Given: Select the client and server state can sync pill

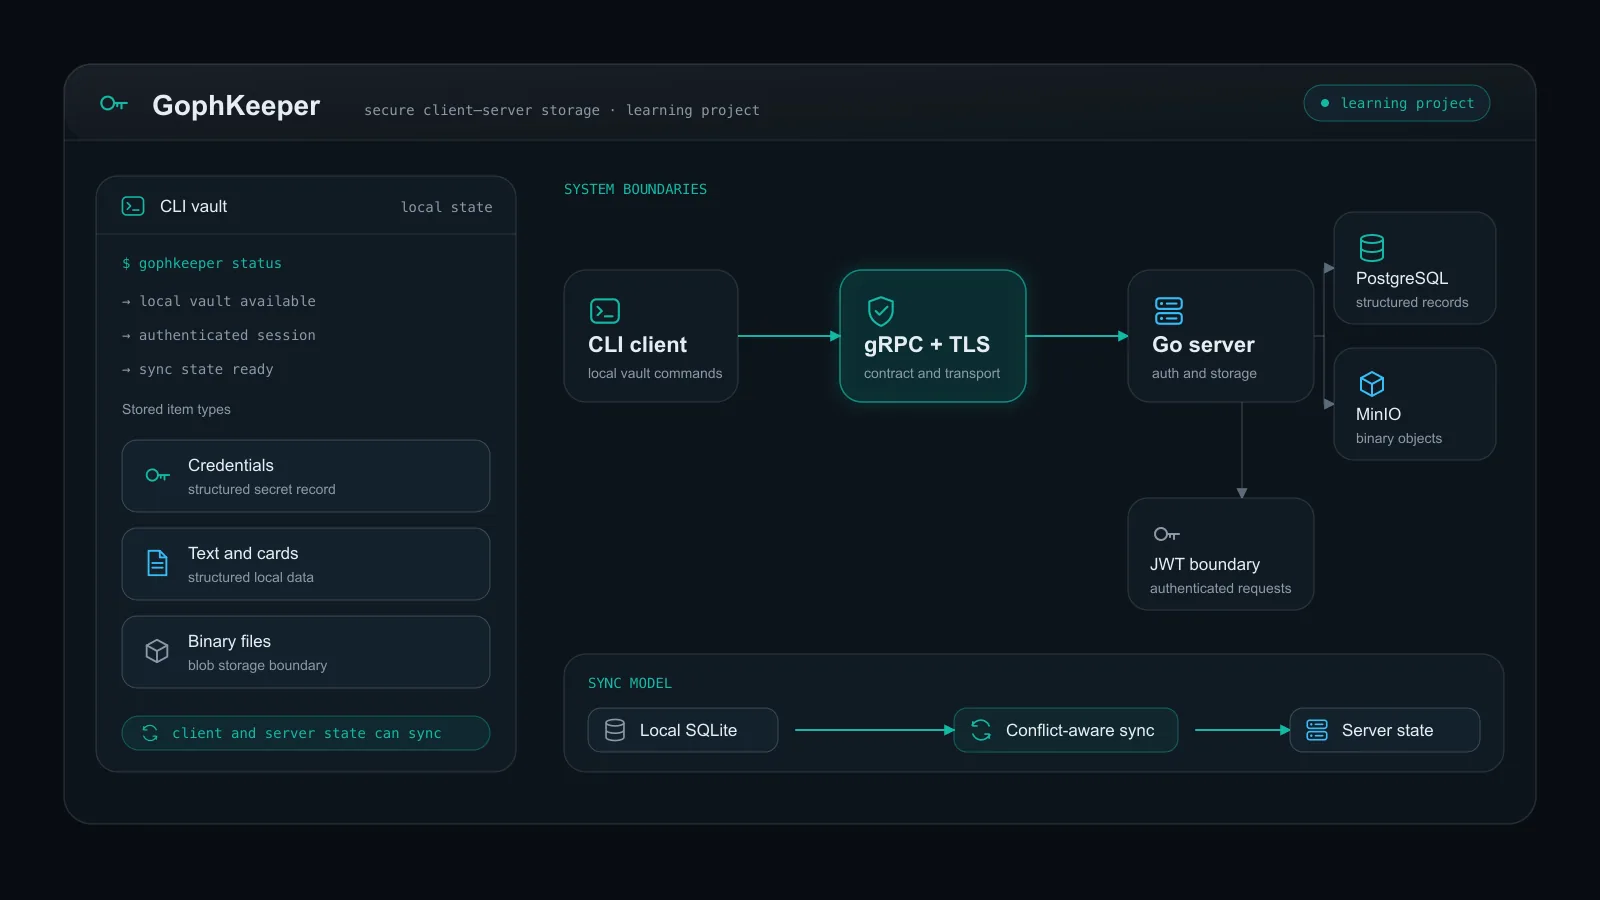Looking at the screenshot, I should (x=306, y=733).
